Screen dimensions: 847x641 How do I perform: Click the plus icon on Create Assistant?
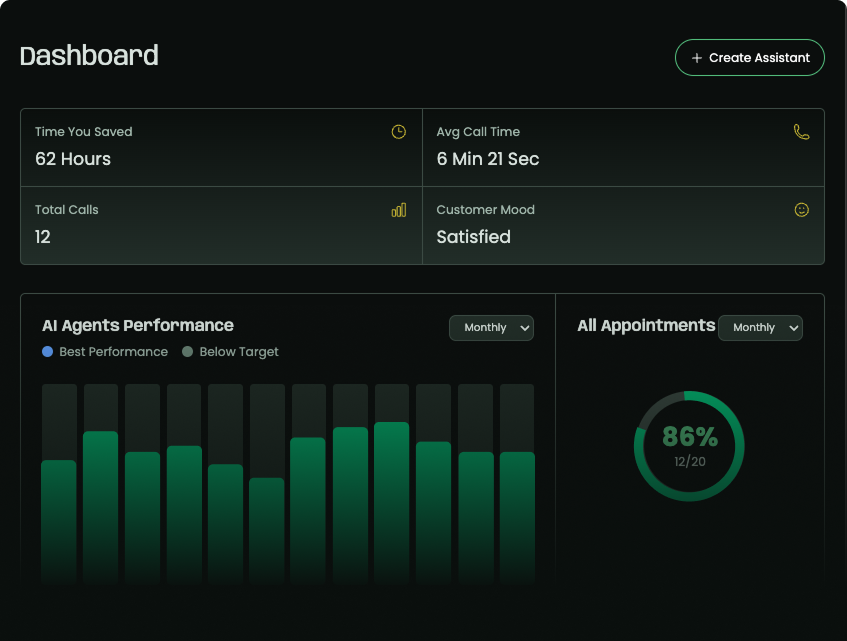[697, 58]
